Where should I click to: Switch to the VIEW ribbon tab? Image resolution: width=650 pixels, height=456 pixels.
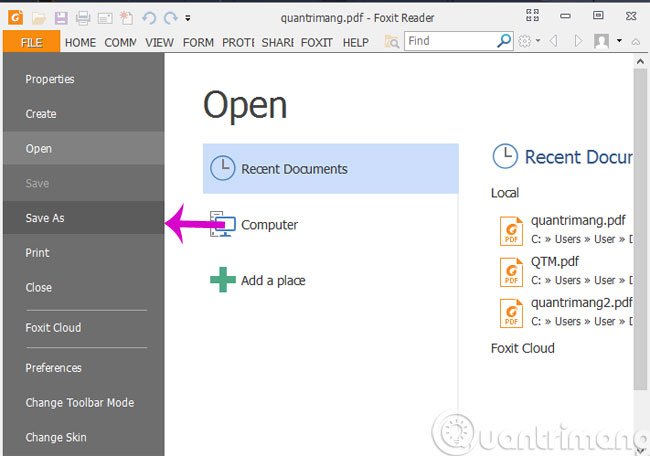pos(159,42)
